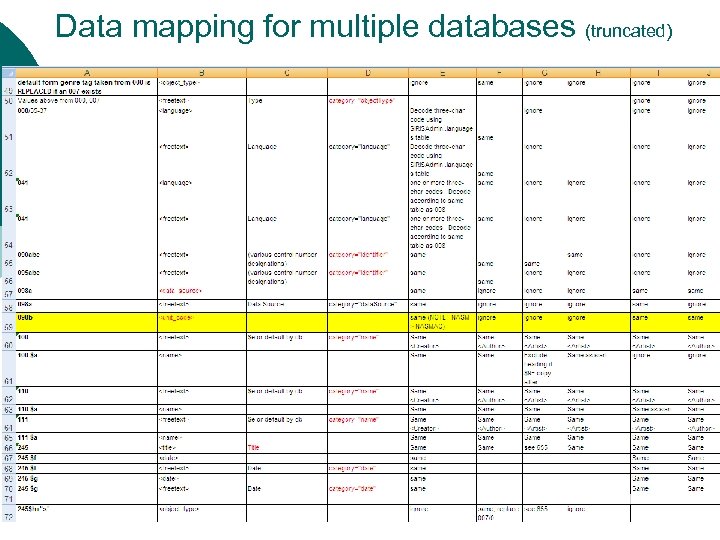
Task: Select row header 61
Action: coord(8,369)
